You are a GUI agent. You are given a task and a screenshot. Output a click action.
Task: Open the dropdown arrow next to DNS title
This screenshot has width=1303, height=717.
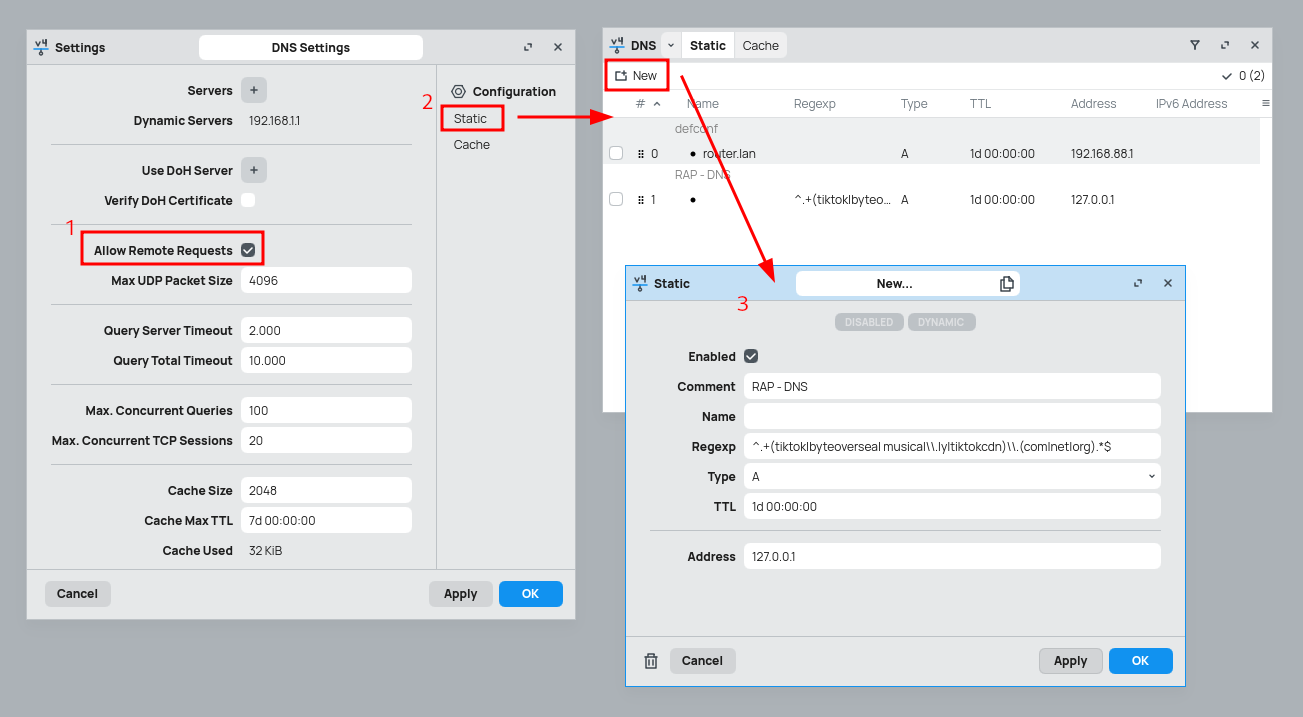[670, 45]
